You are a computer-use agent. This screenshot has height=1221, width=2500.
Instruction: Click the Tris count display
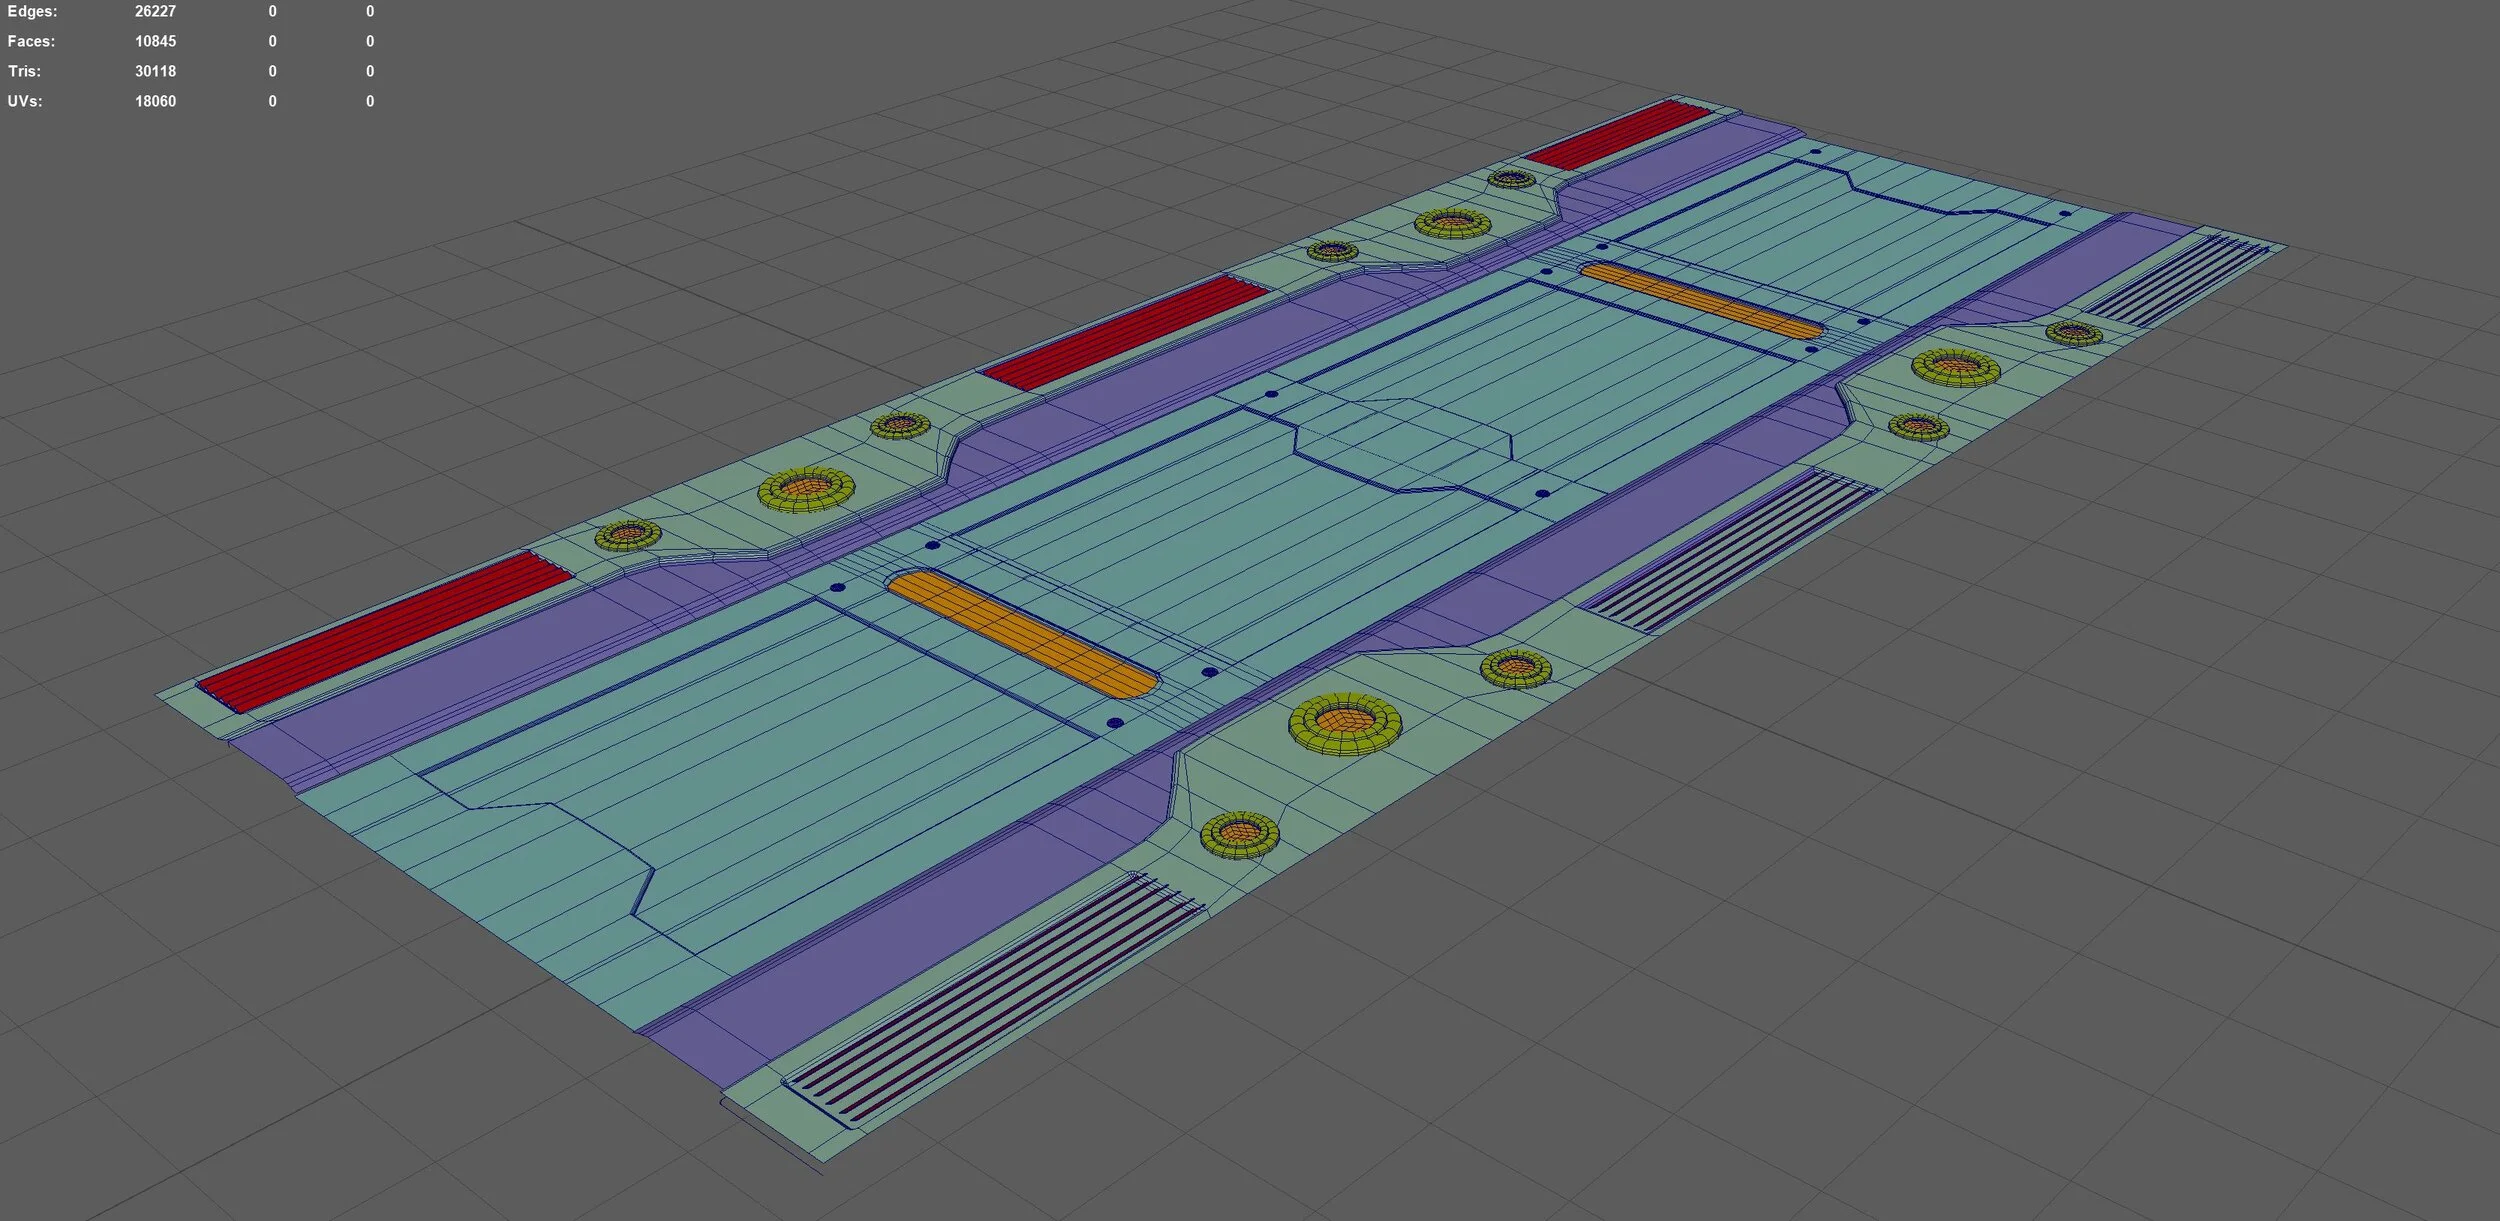coord(25,71)
